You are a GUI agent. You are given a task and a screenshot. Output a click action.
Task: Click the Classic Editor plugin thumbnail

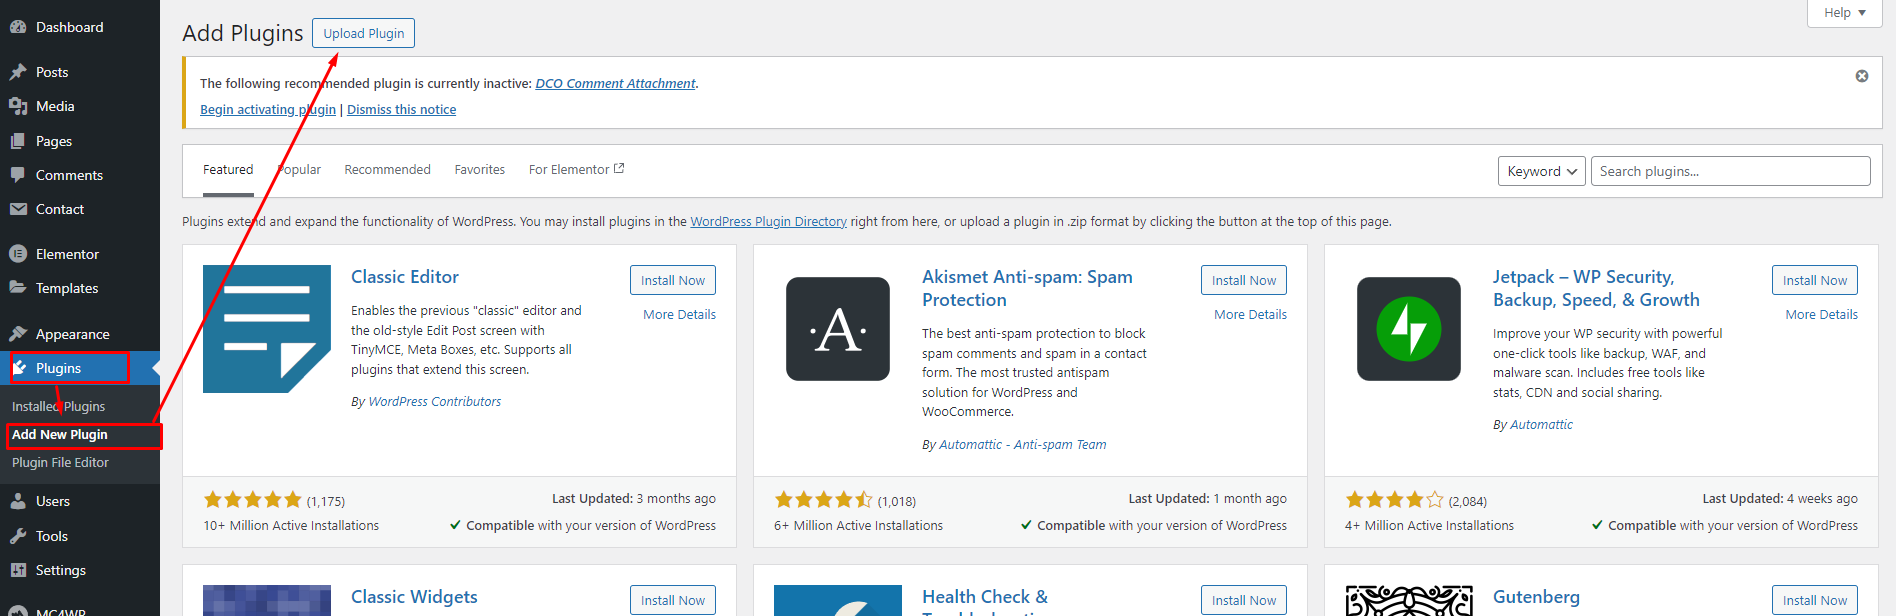click(x=267, y=329)
